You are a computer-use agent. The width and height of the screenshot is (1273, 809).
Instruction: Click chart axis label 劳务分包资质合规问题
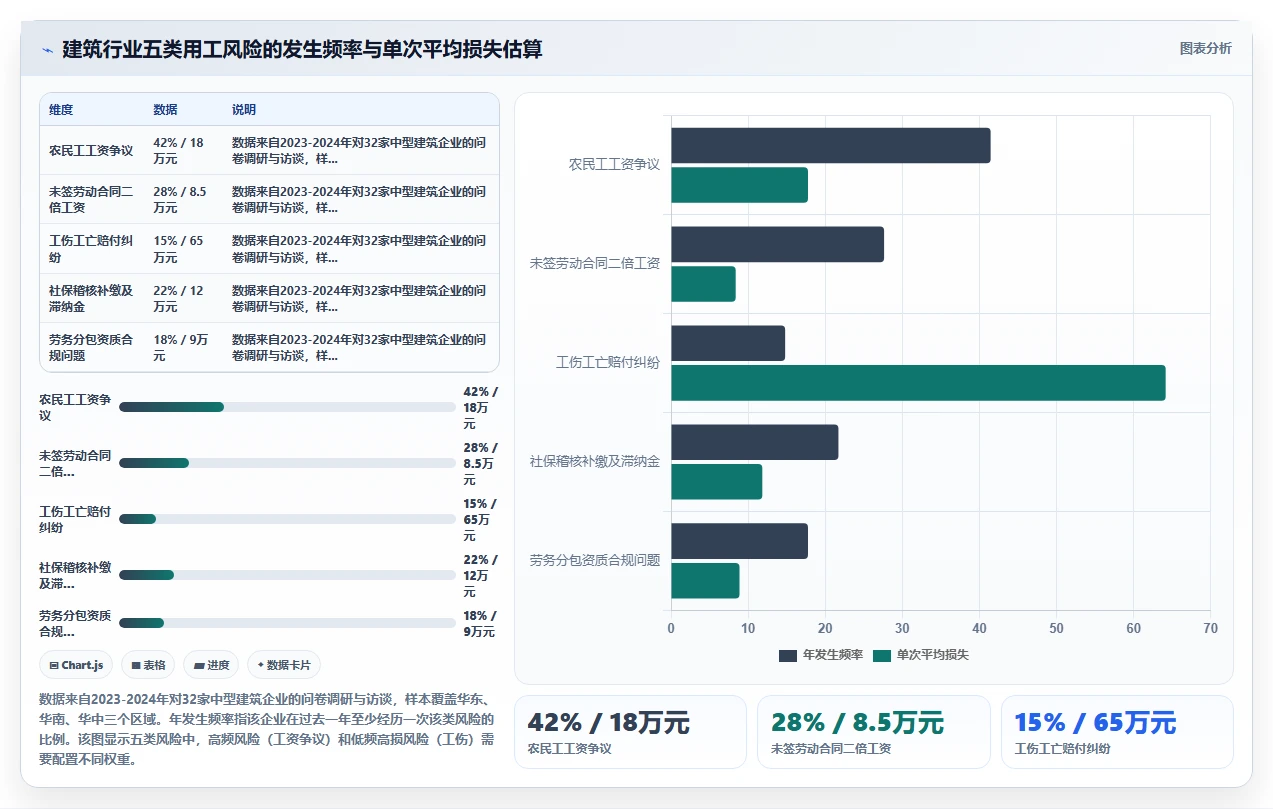595,560
